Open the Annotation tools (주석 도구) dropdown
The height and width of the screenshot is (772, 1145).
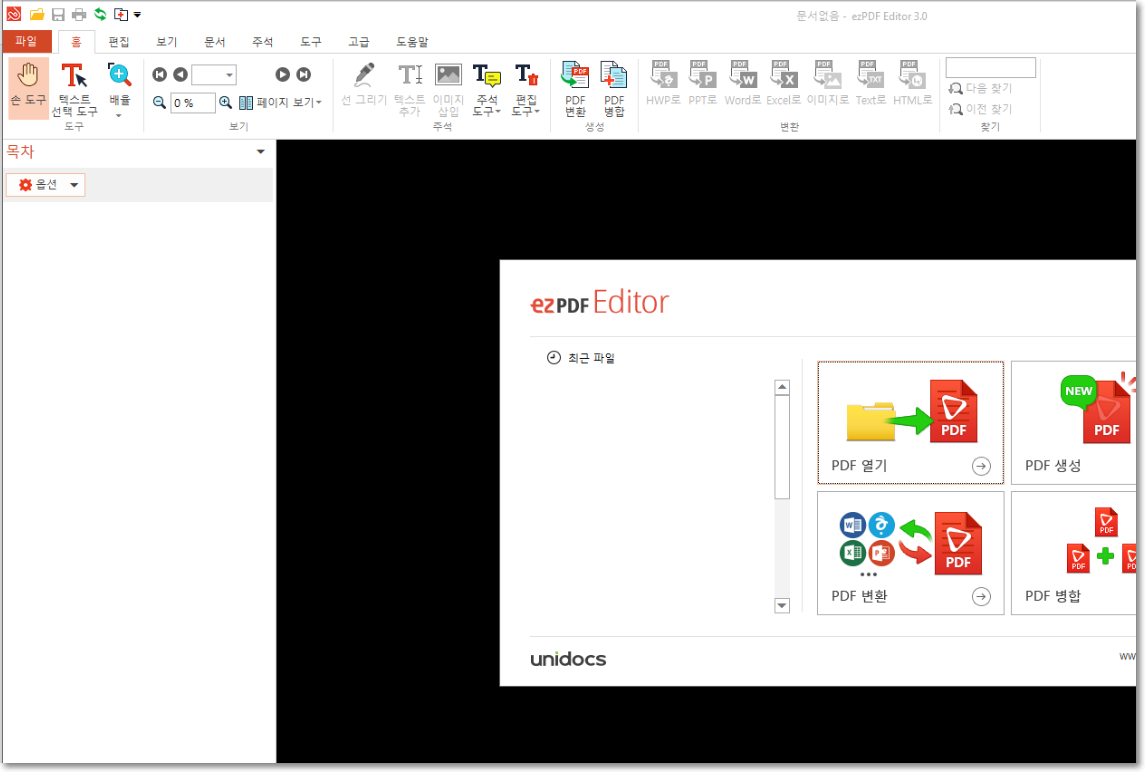click(486, 89)
